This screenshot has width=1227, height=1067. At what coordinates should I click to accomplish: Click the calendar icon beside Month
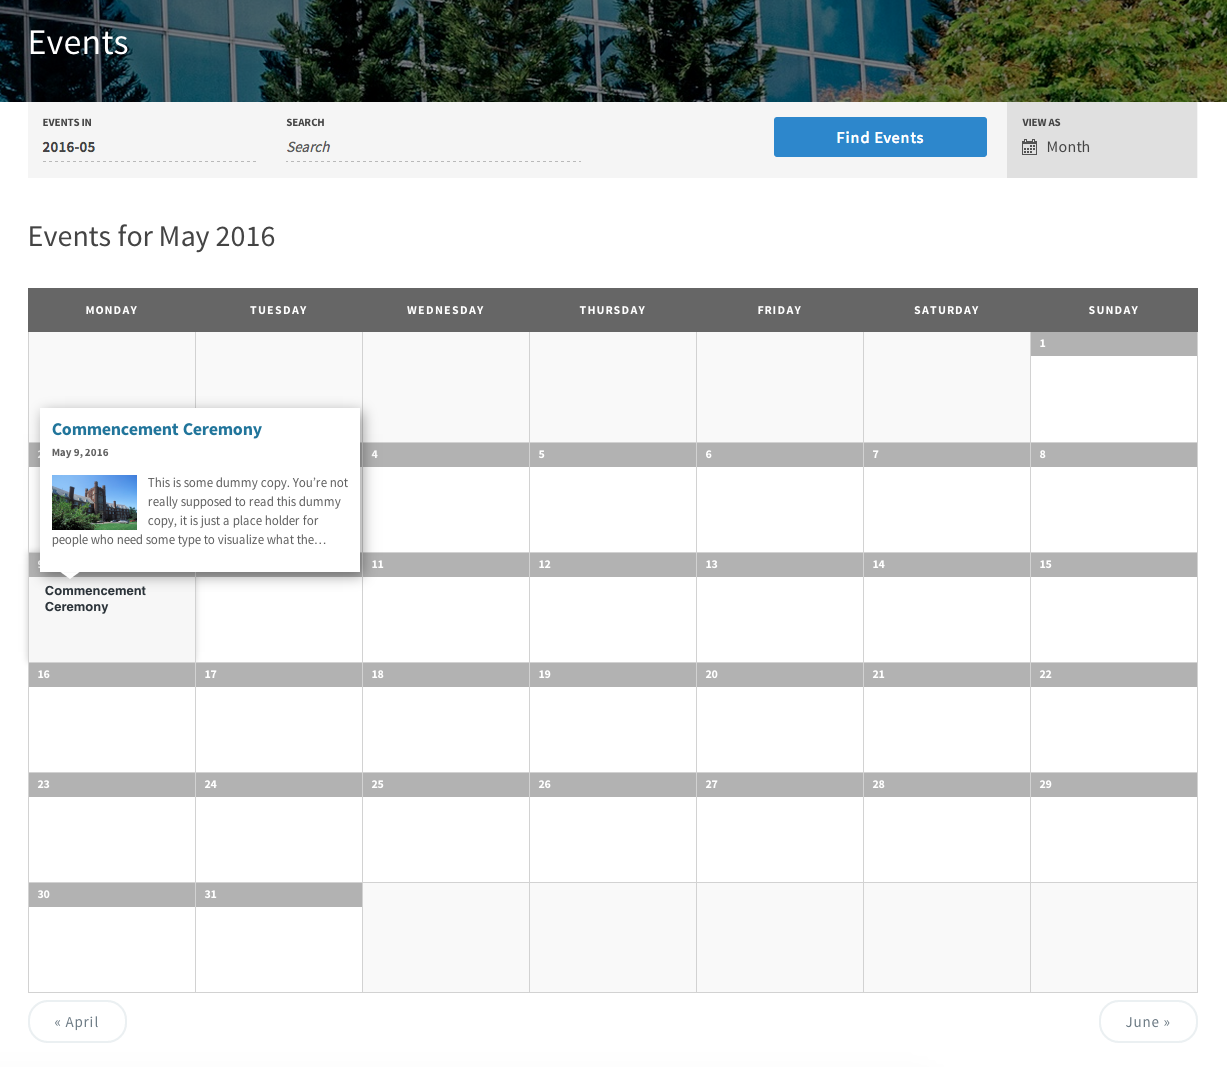pos(1029,147)
